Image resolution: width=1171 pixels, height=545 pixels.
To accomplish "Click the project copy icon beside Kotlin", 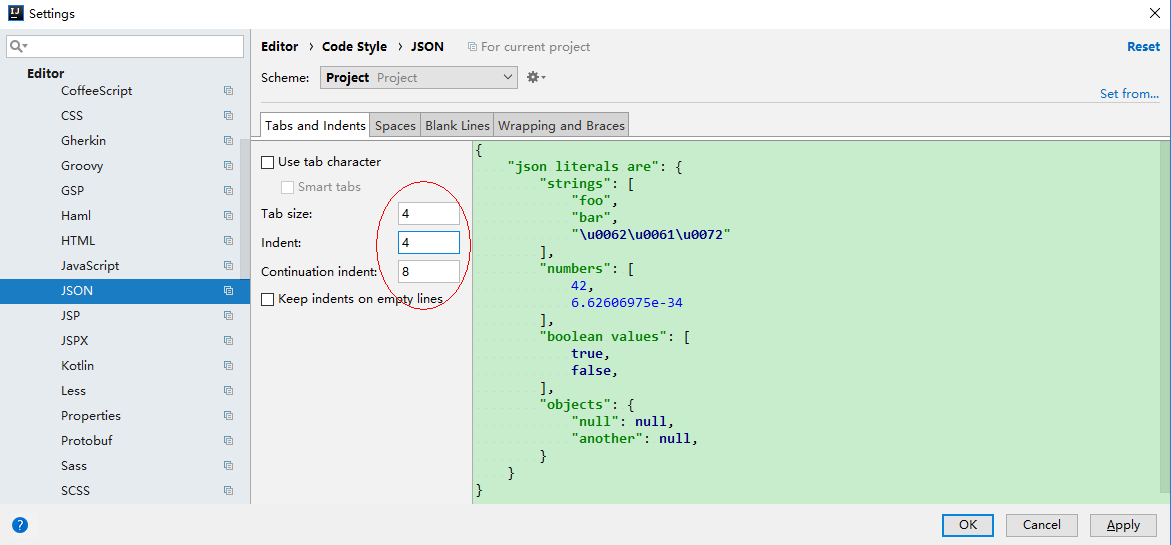I will [x=229, y=366].
